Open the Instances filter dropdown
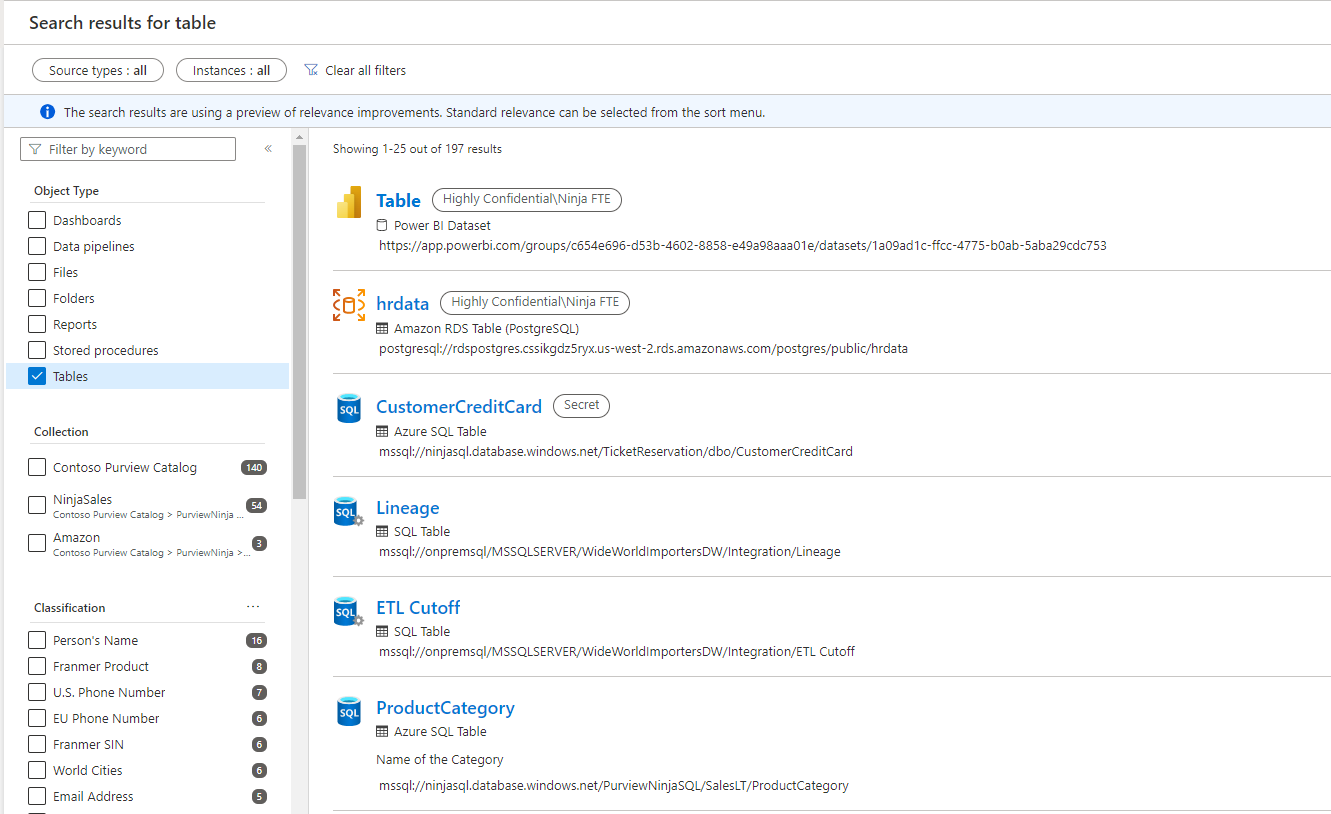Image resolution: width=1331 pixels, height=814 pixels. [231, 70]
